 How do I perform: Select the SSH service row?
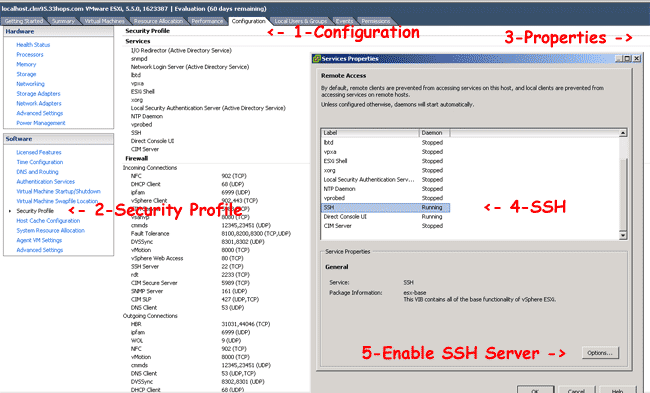pyautogui.click(x=386, y=208)
